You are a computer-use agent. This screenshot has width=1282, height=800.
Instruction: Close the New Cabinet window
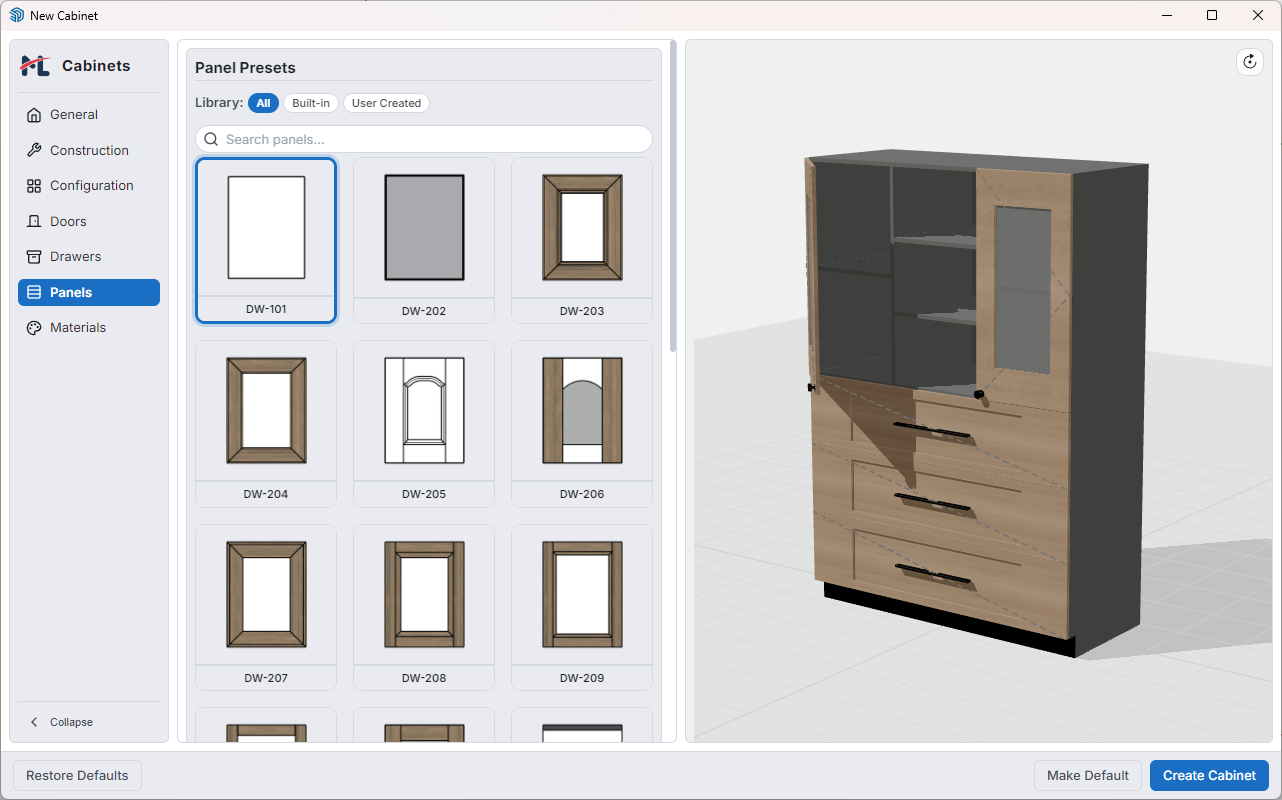pos(1258,15)
